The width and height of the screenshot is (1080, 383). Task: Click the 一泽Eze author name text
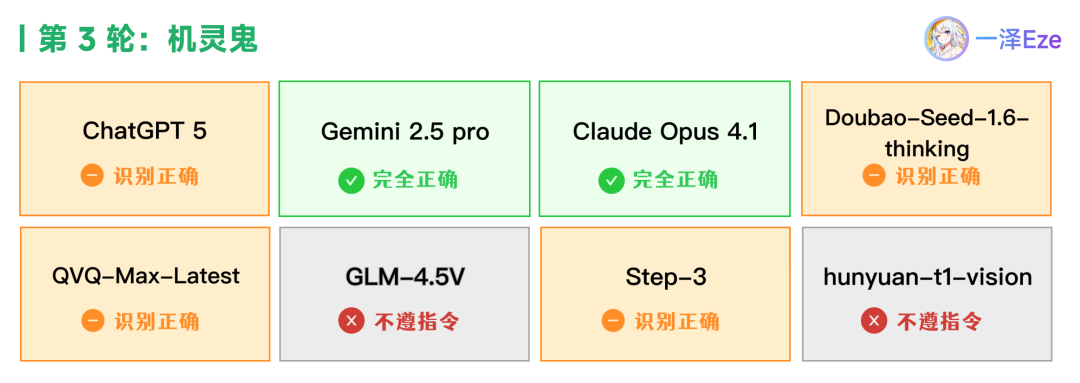click(x=1018, y=40)
